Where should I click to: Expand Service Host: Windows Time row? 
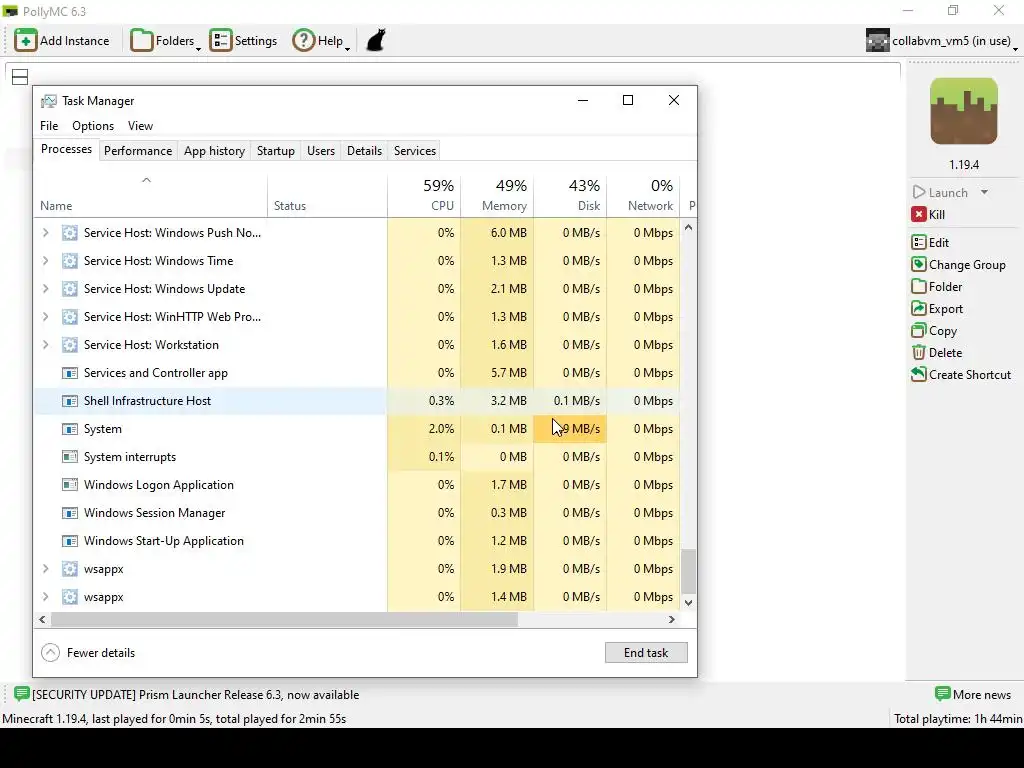(45, 261)
